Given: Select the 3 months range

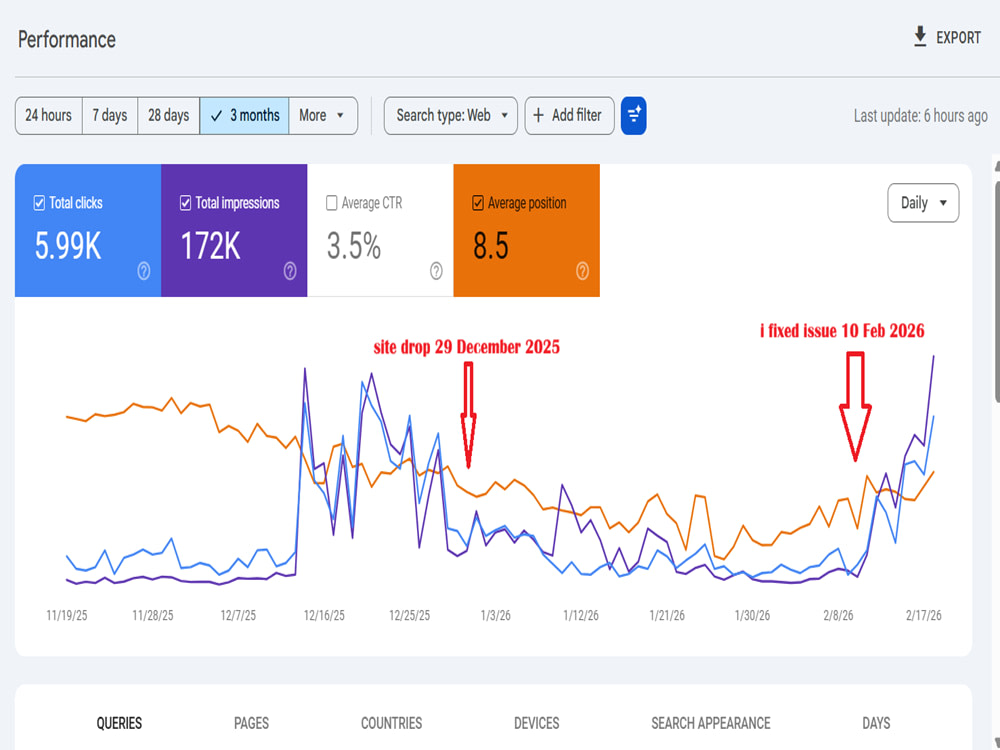Looking at the screenshot, I should [244, 115].
